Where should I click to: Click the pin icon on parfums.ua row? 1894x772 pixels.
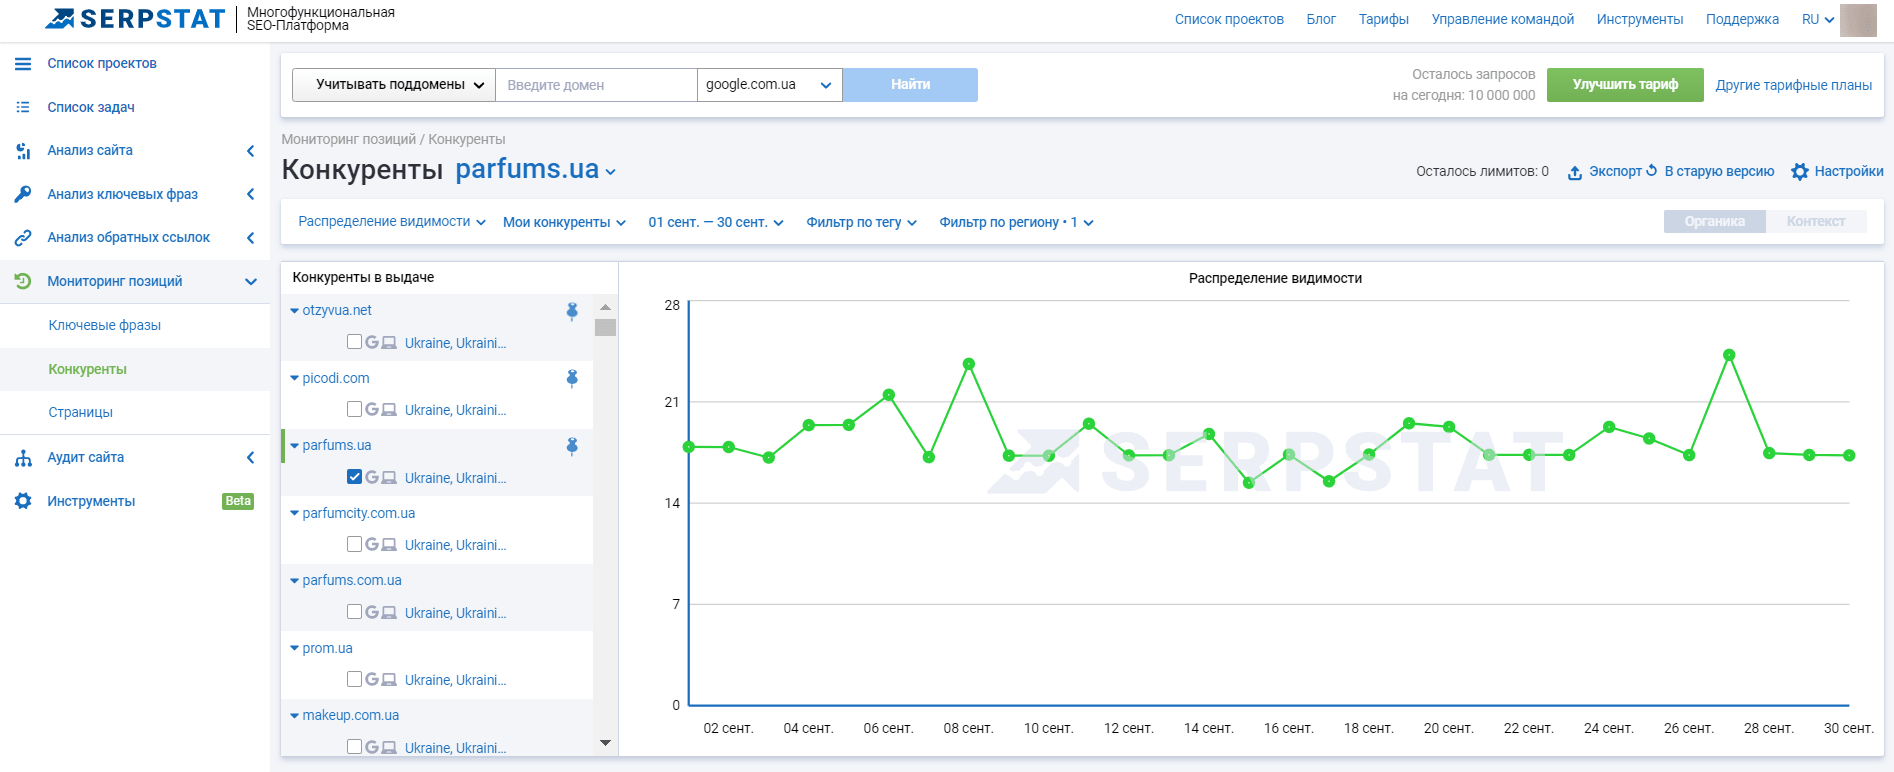click(572, 446)
